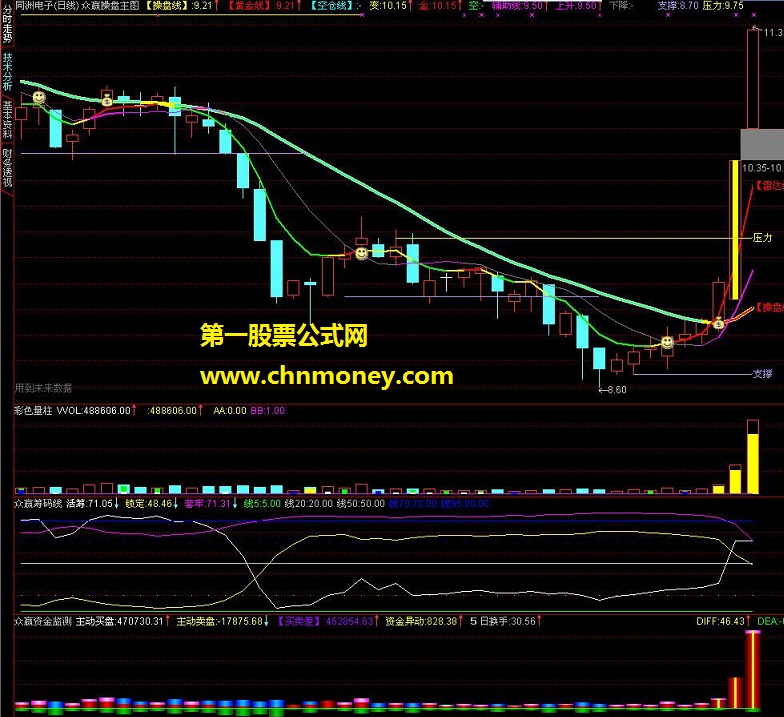
Task: Click the gray price range box at right
Action: click(x=762, y=144)
